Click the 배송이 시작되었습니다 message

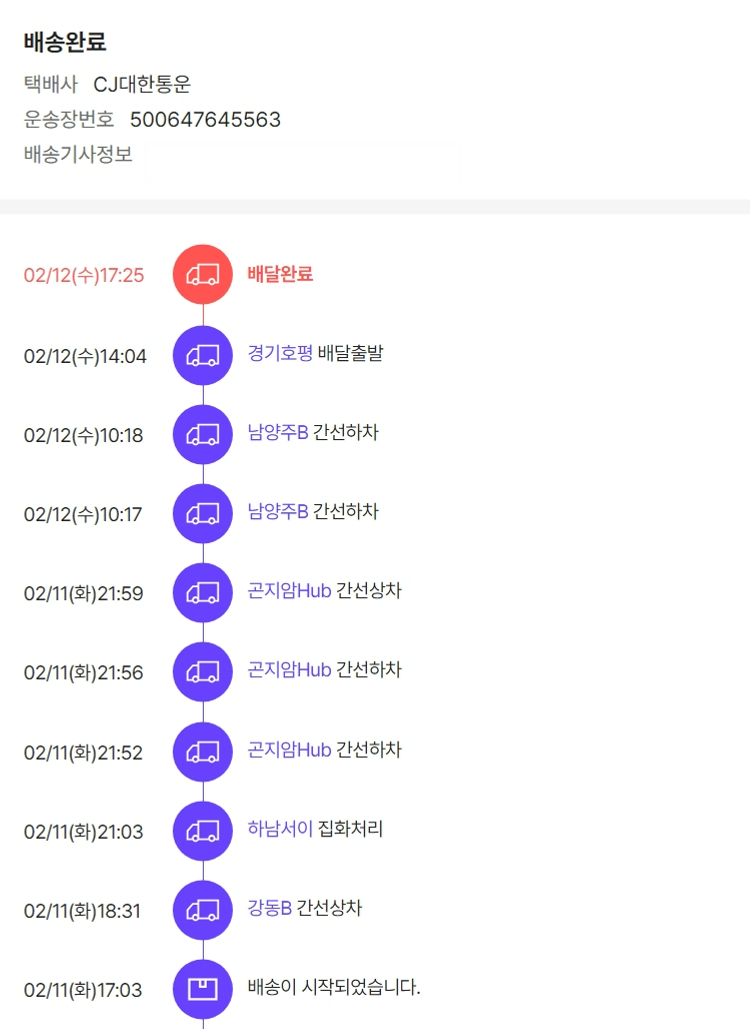click(334, 988)
